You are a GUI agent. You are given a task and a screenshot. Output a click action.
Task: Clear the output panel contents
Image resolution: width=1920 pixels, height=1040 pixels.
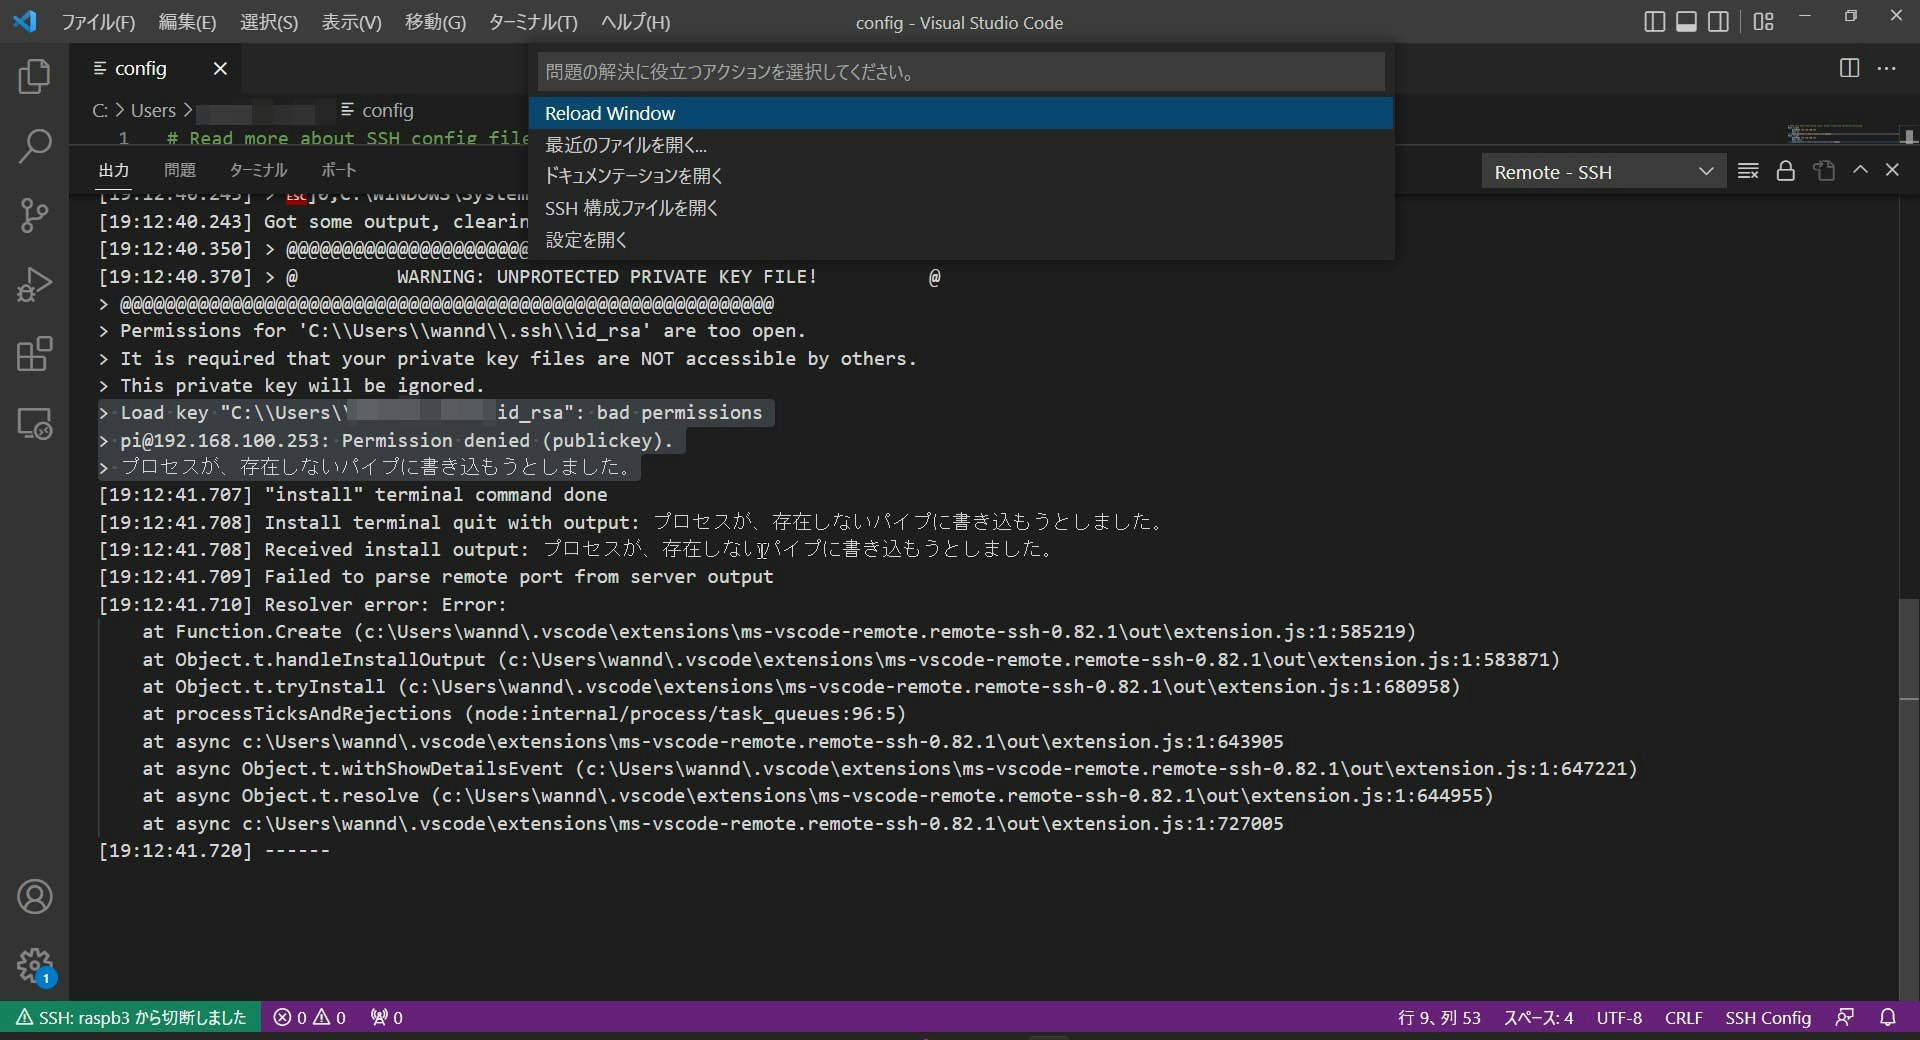click(x=1748, y=171)
